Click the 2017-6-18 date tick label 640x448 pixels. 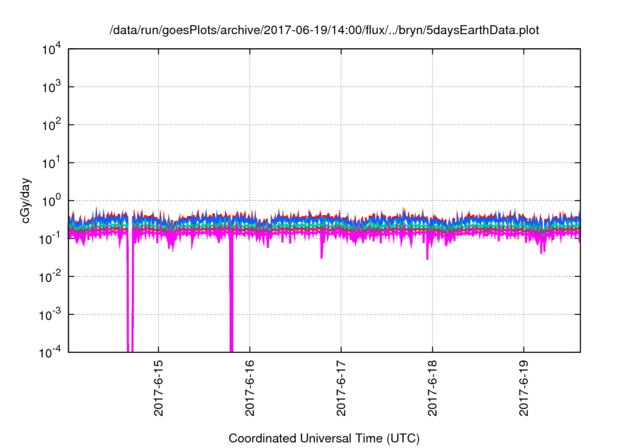pos(433,388)
